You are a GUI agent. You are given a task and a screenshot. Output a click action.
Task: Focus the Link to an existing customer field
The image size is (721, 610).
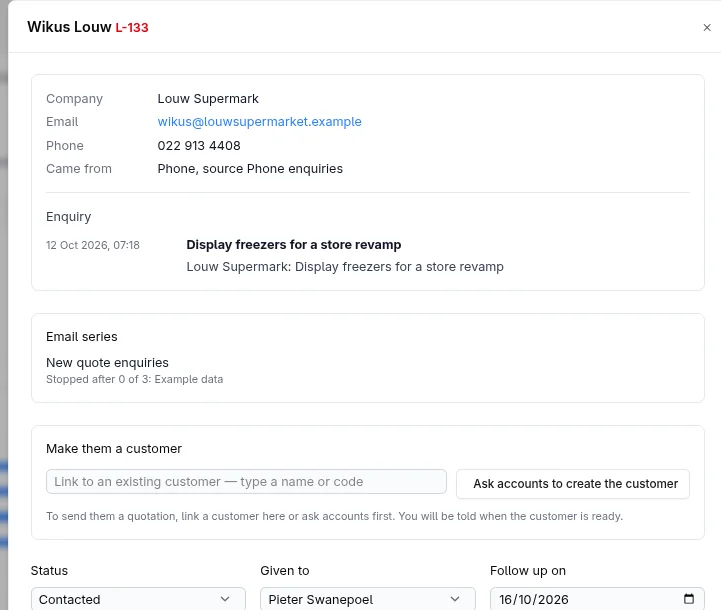point(246,481)
